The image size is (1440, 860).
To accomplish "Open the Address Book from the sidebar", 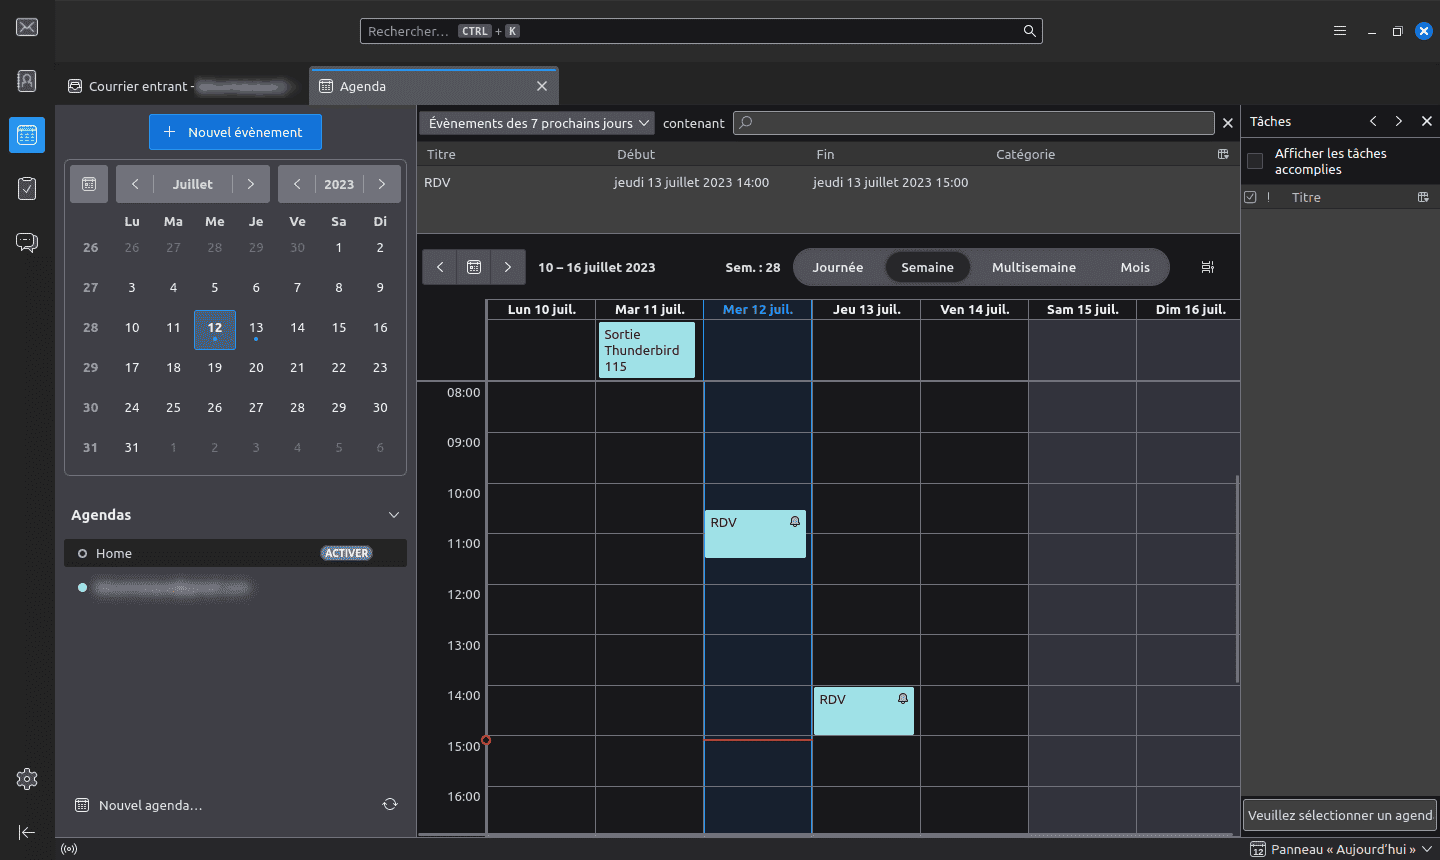I will [x=27, y=81].
